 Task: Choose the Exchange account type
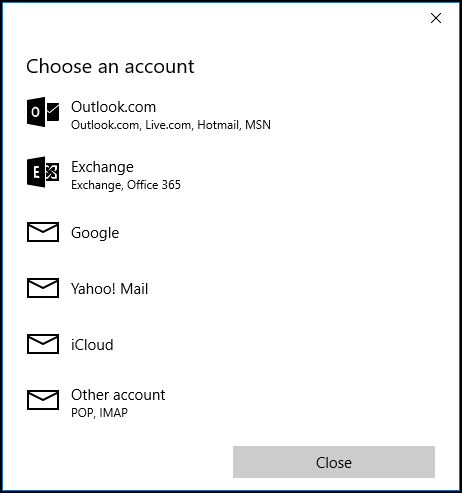231,174
